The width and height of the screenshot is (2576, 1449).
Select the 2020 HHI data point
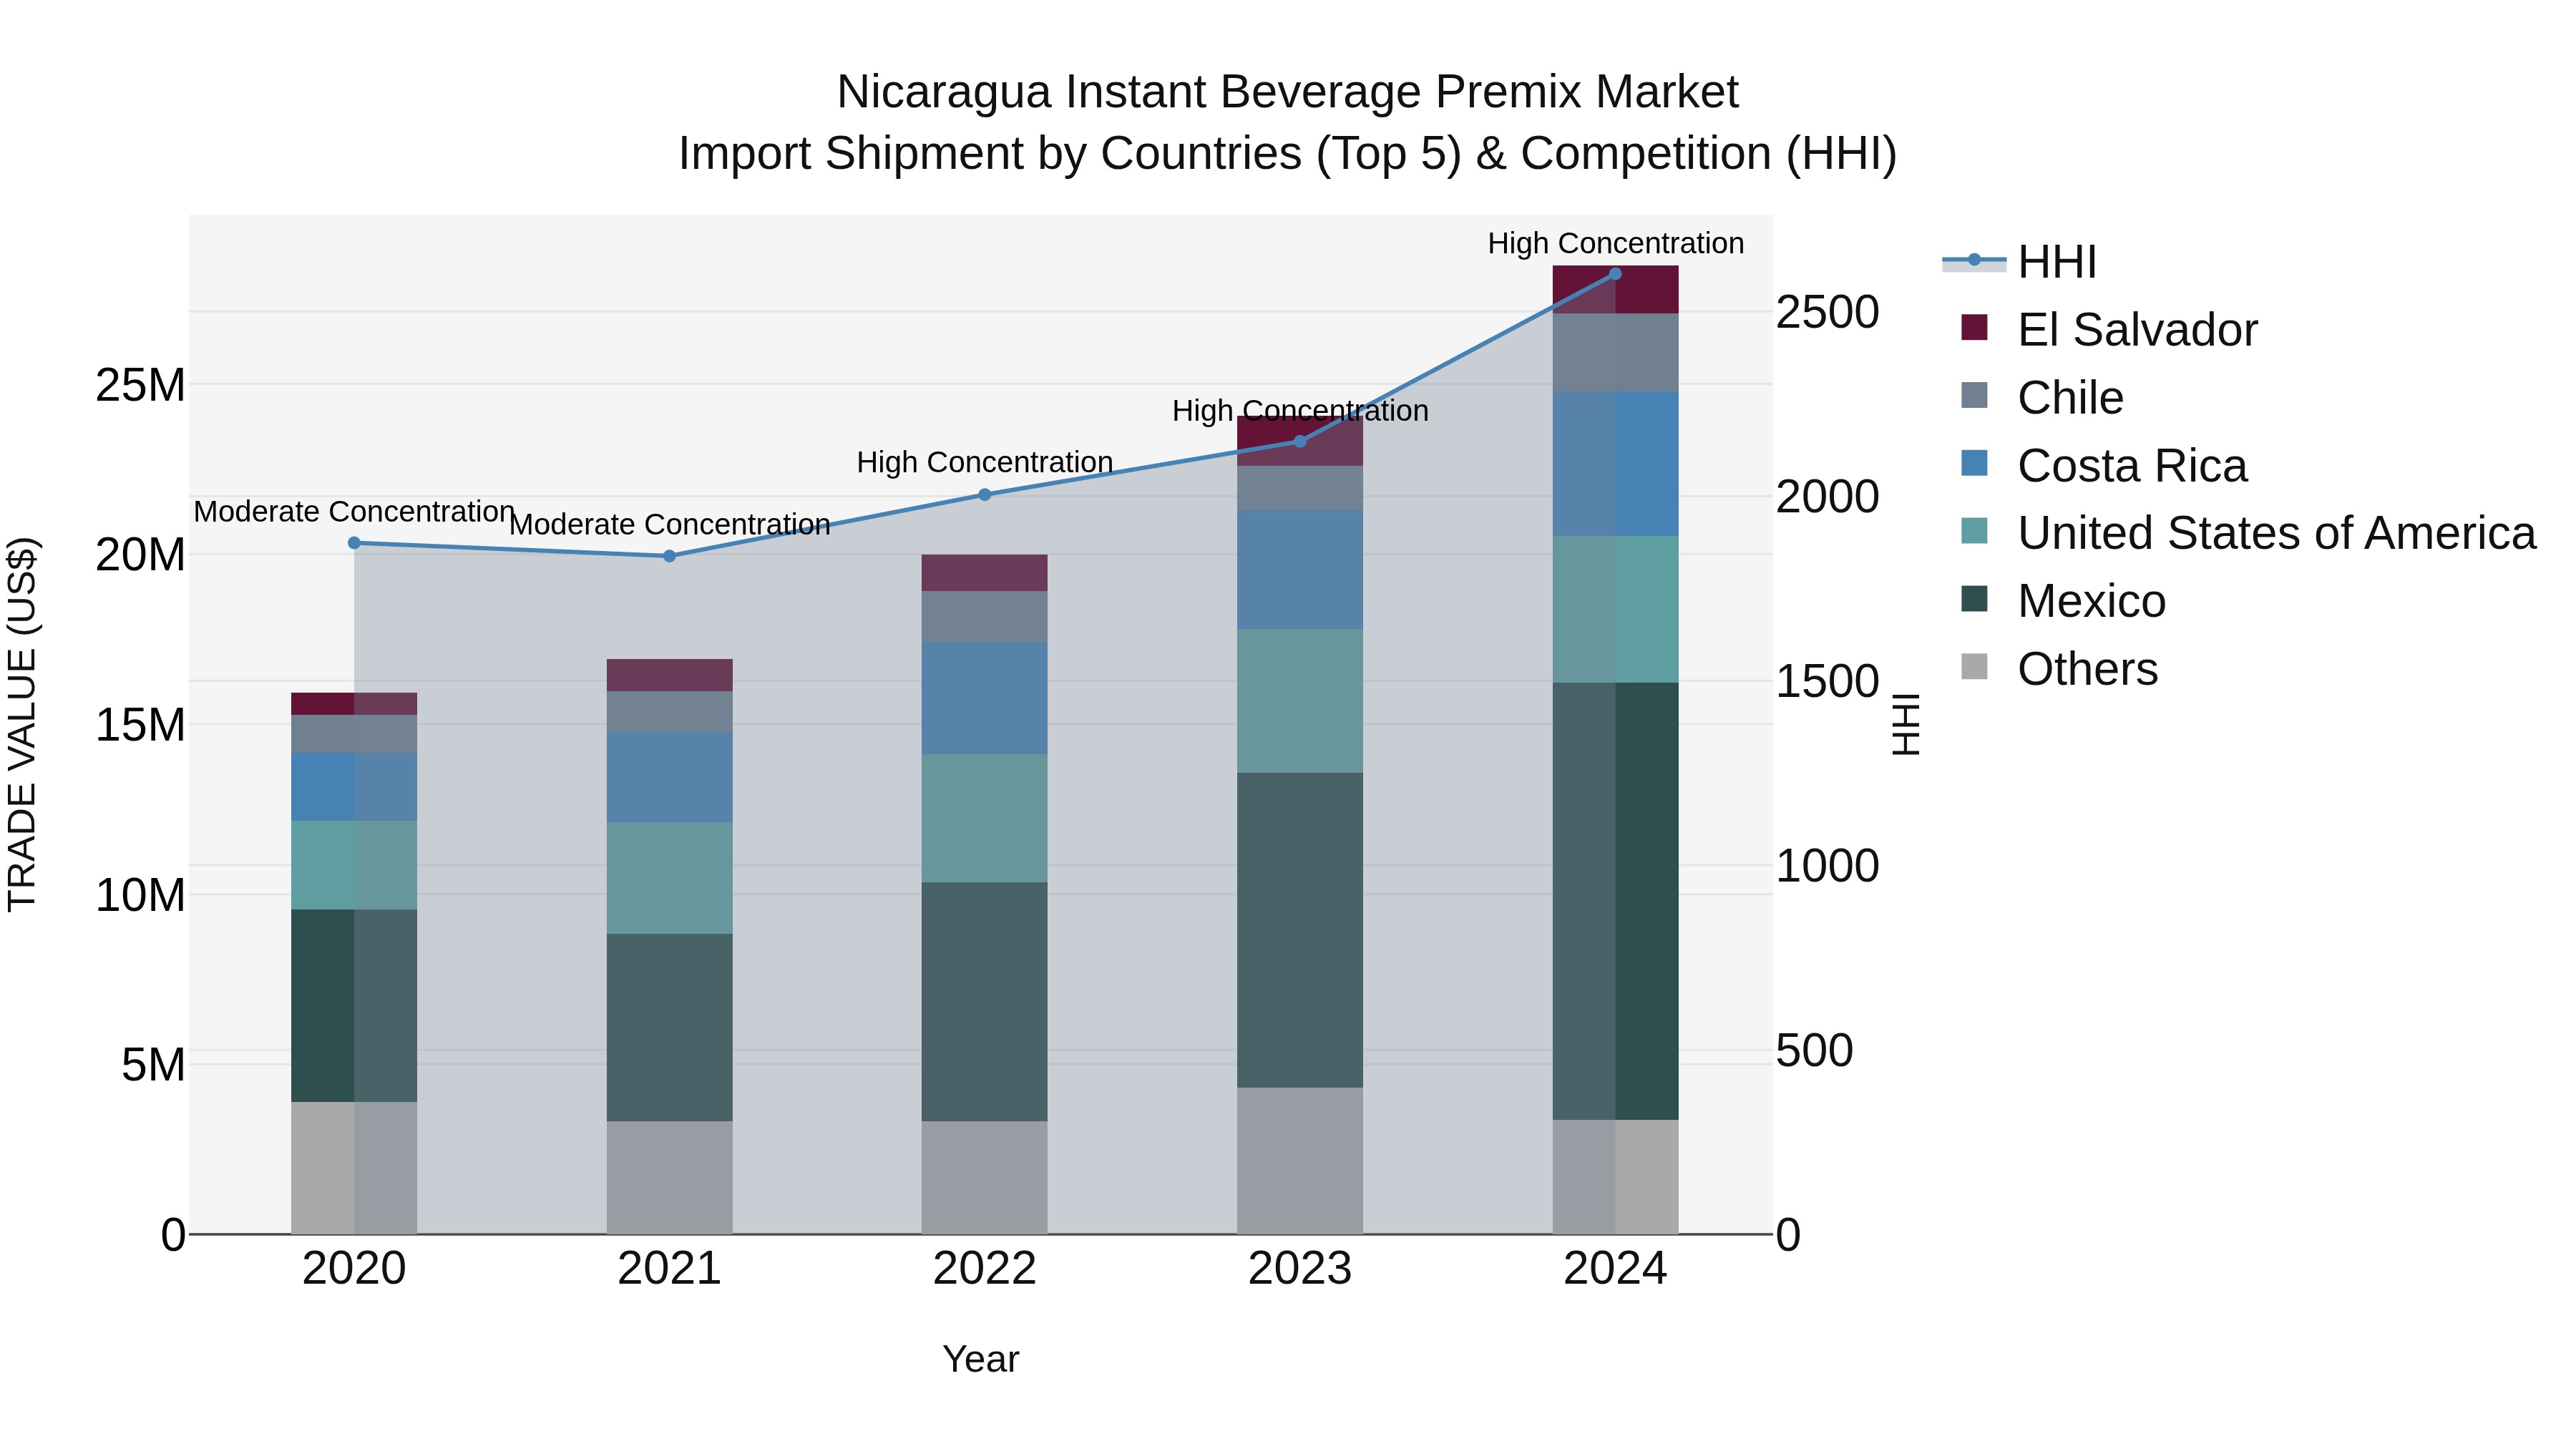coord(354,543)
